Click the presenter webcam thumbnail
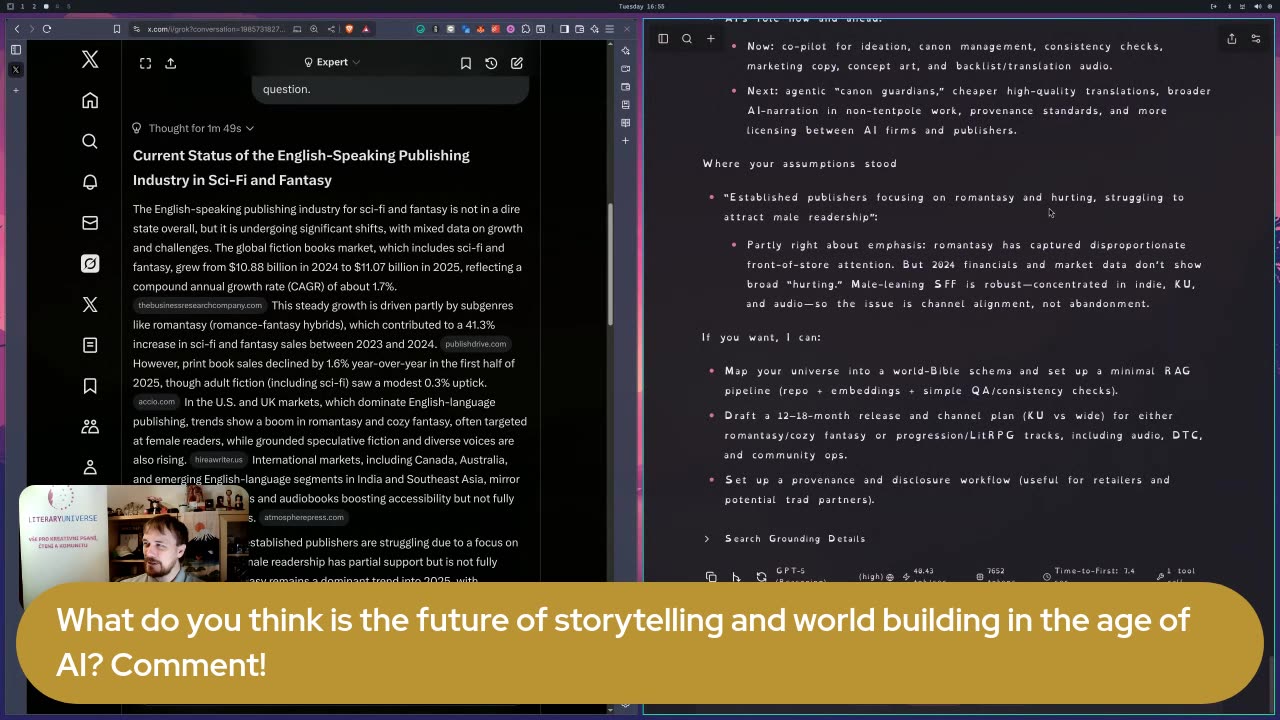 click(134, 534)
